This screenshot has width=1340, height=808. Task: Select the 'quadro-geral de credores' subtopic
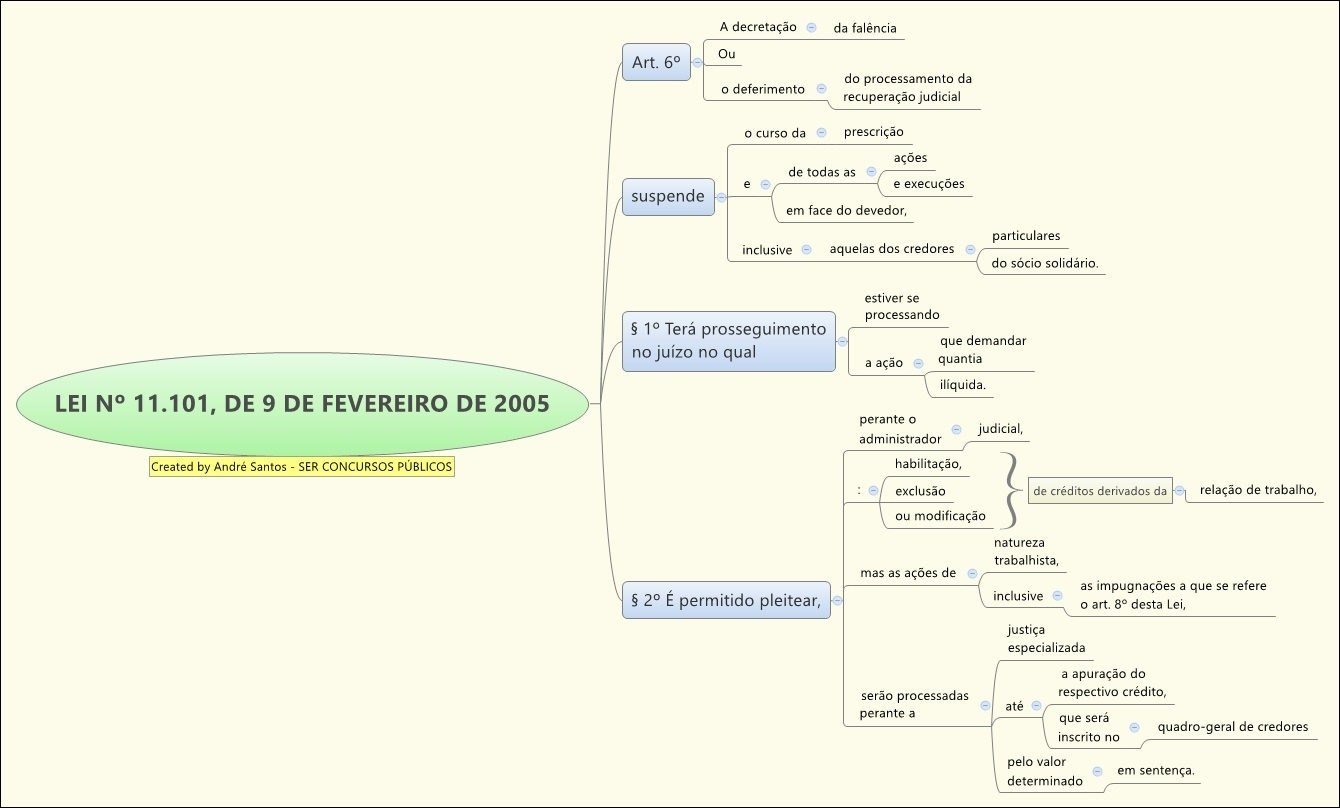point(1232,727)
